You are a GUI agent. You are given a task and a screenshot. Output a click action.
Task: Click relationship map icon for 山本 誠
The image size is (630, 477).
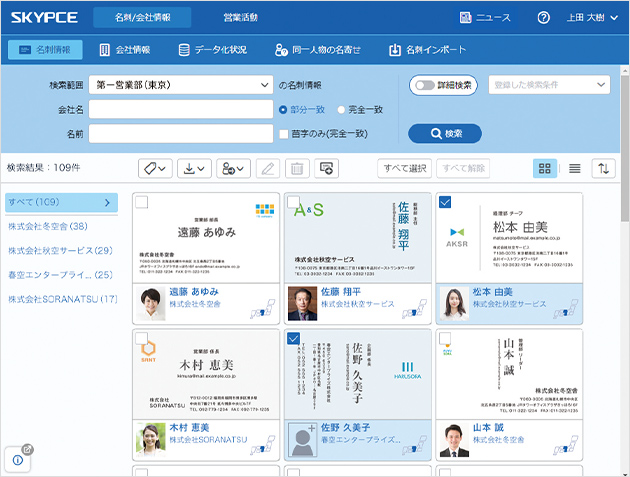(566, 445)
